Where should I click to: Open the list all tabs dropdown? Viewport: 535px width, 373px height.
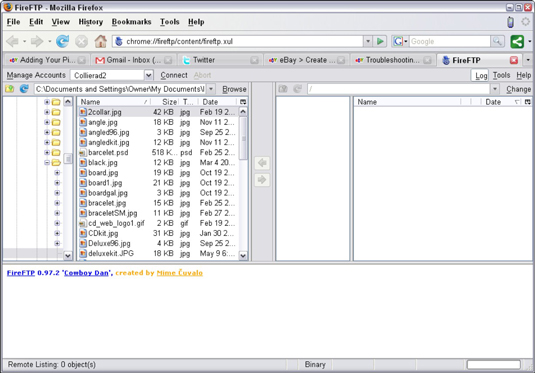[x=528, y=60]
